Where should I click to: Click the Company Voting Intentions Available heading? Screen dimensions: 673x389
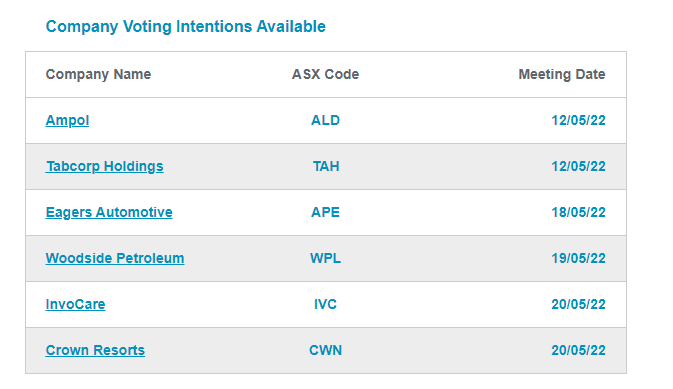coord(185,26)
